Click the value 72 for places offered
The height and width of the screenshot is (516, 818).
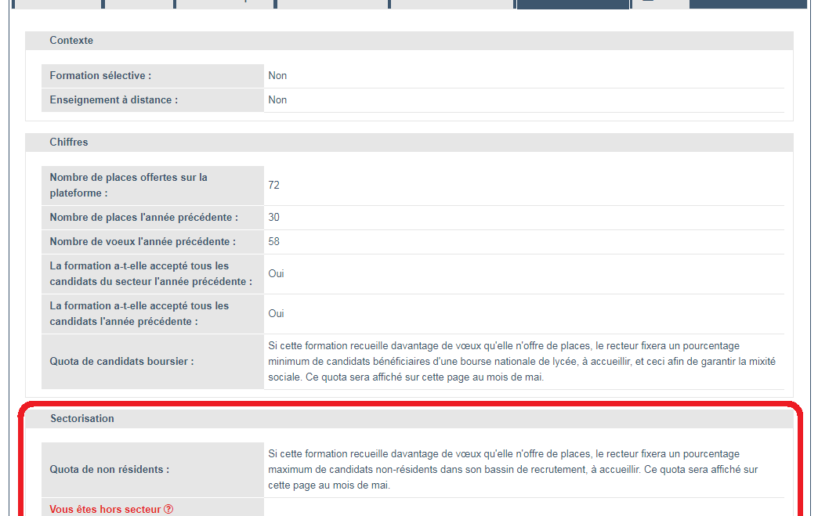(274, 185)
